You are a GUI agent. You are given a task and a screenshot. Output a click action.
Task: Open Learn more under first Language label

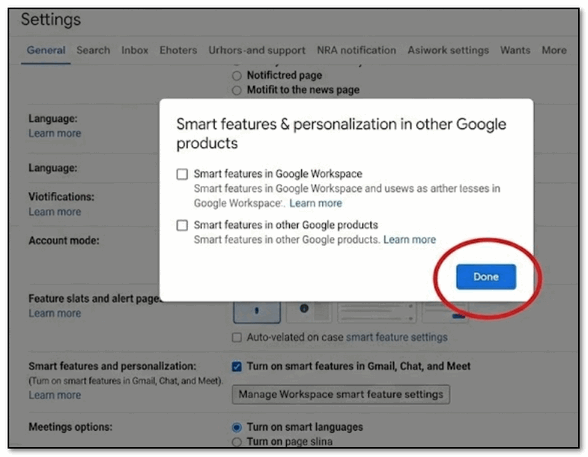[55, 133]
